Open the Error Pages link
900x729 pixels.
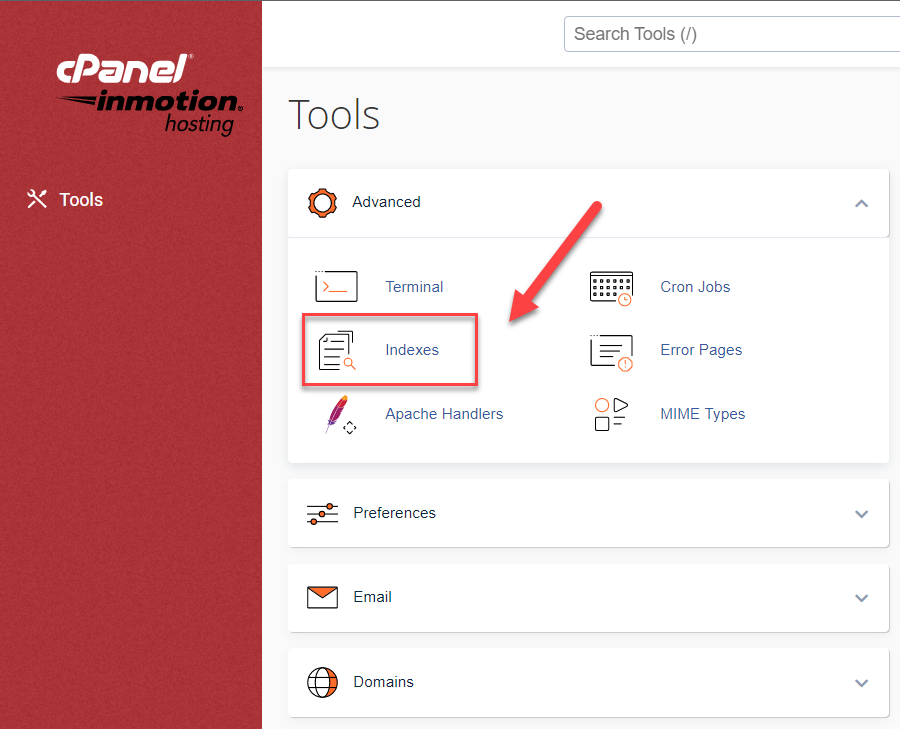[x=701, y=350]
